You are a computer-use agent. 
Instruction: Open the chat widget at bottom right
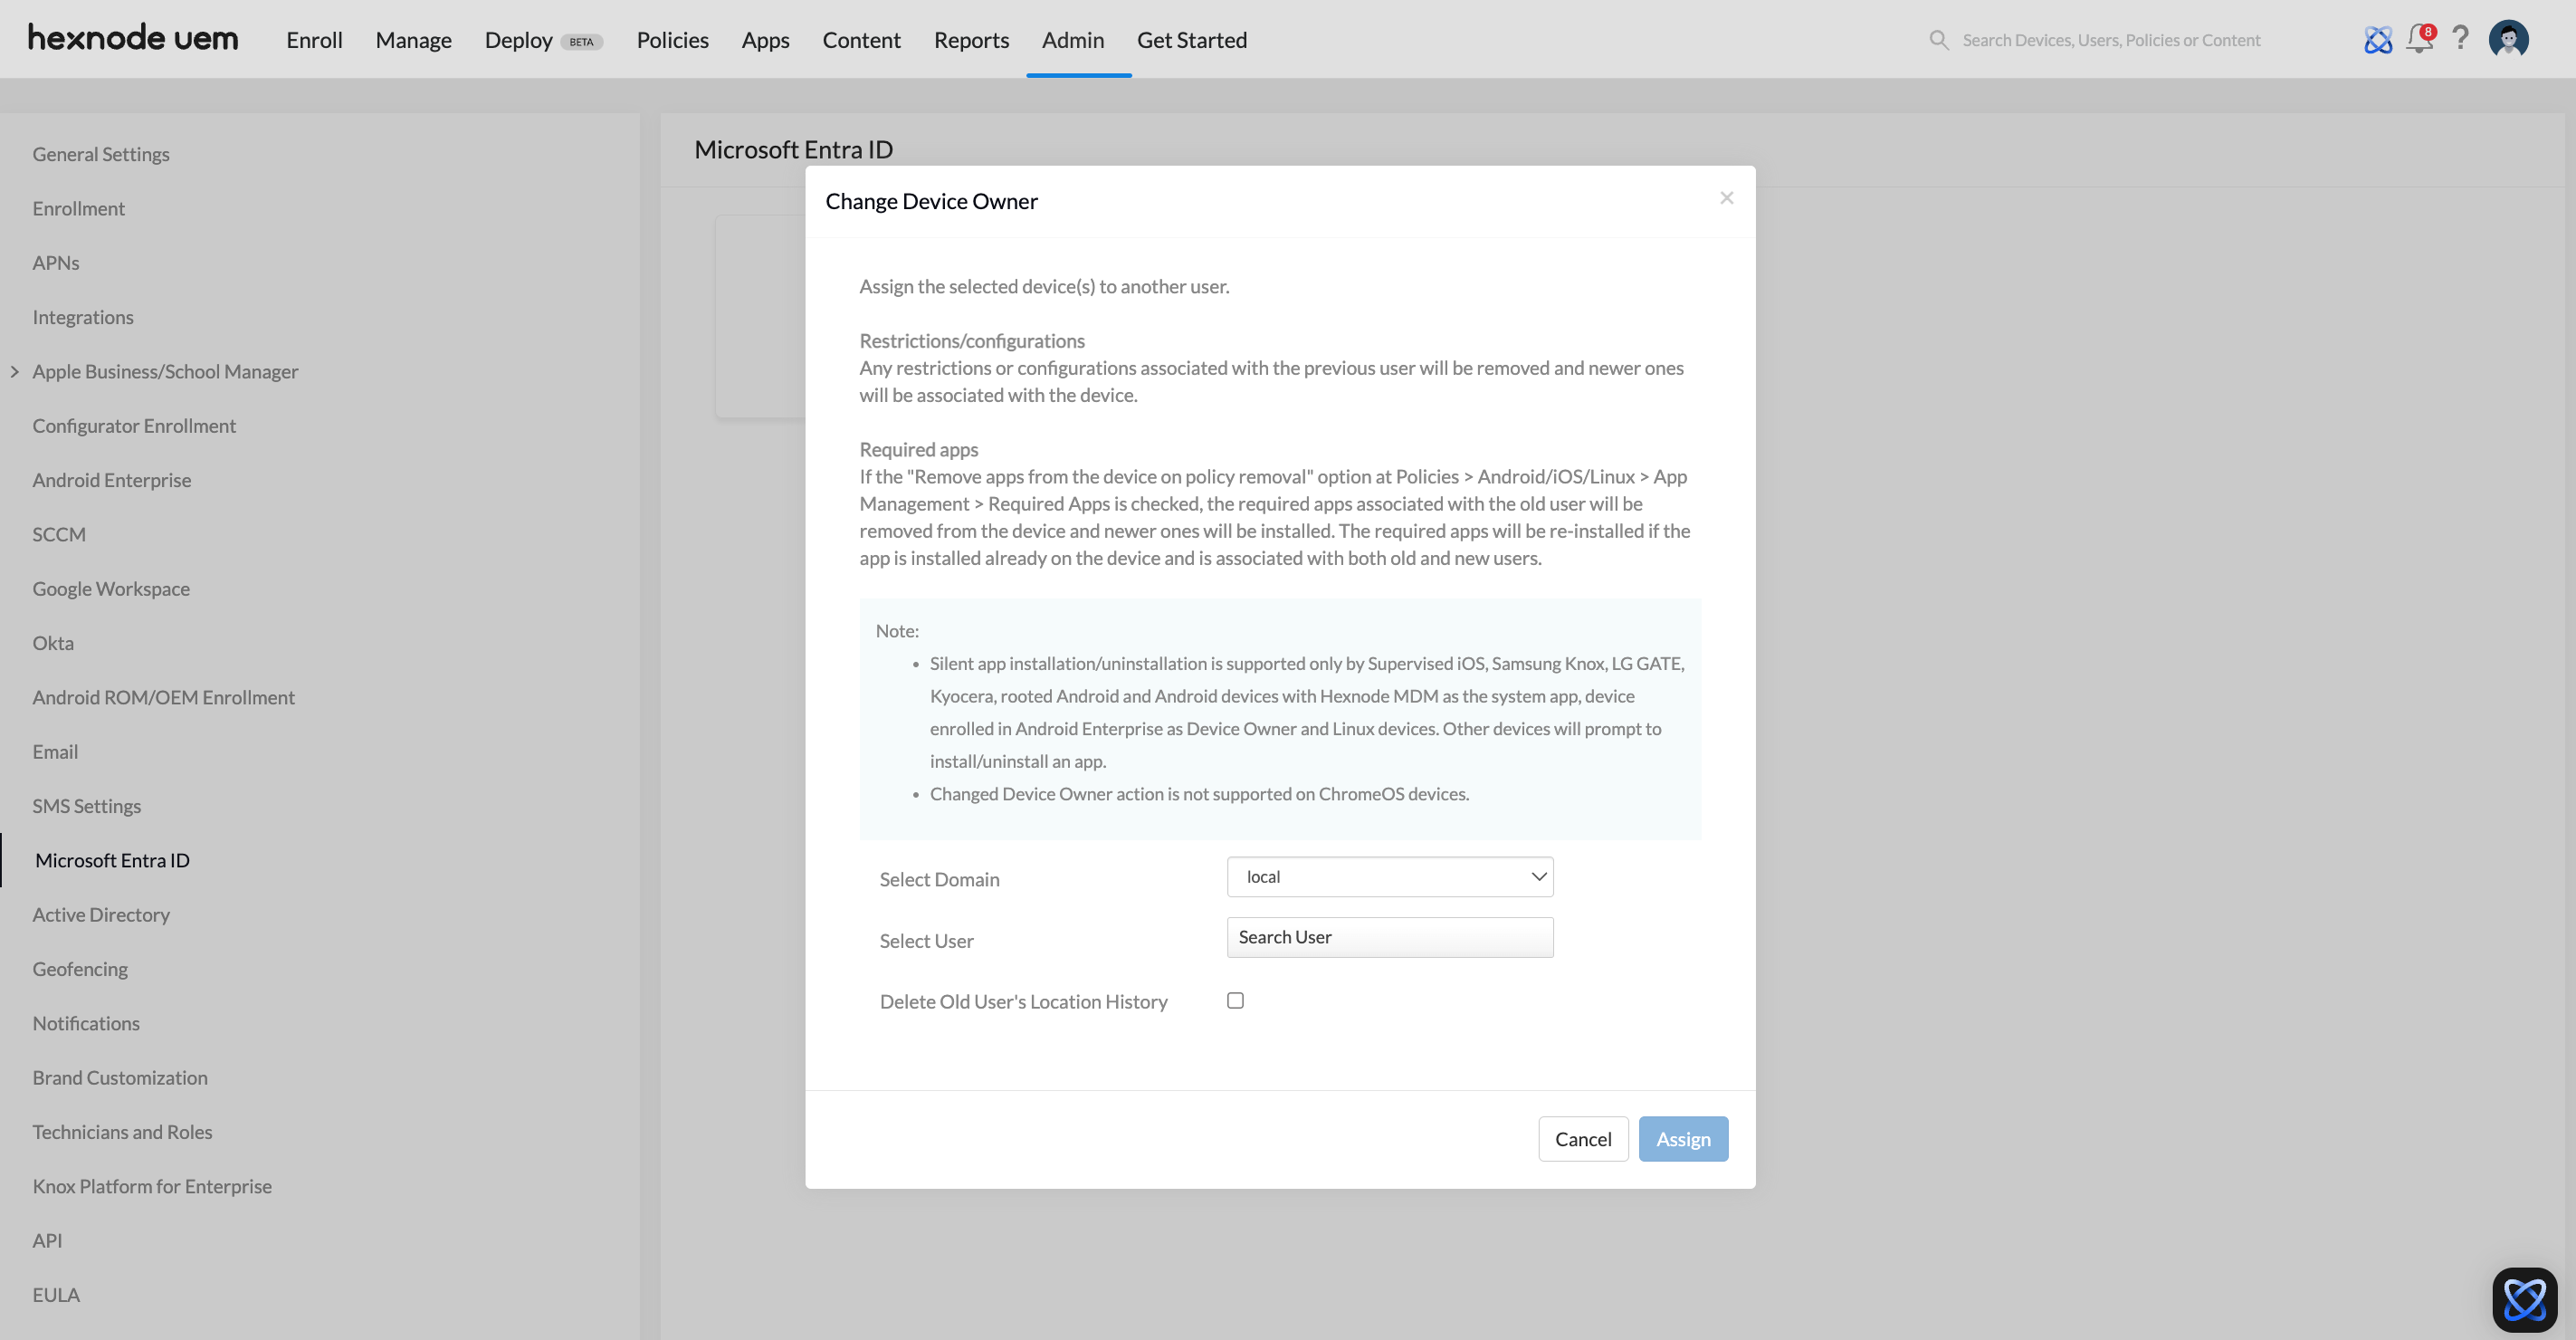click(2524, 1299)
